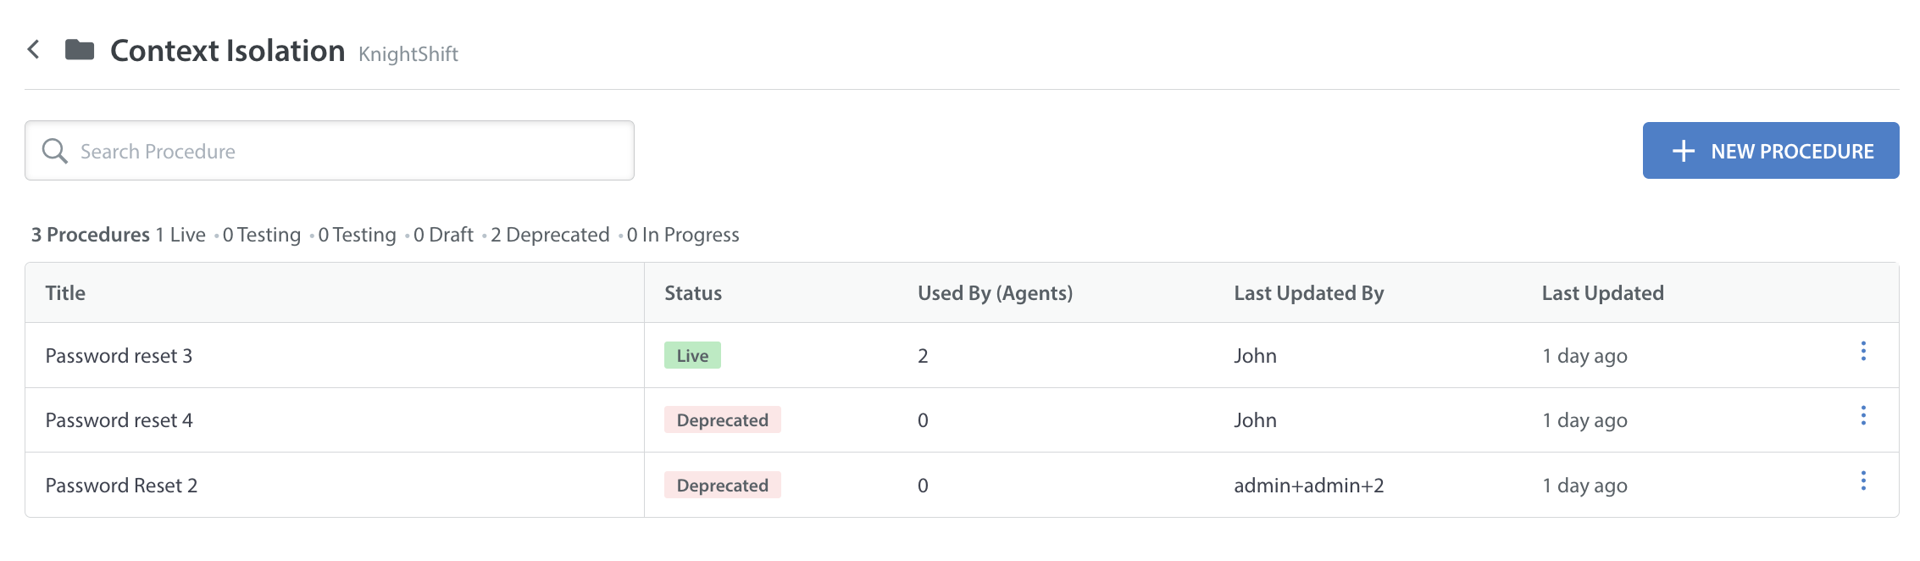The width and height of the screenshot is (1920, 561).
Task: Open options menu for Password Reset 2
Action: click(1862, 481)
